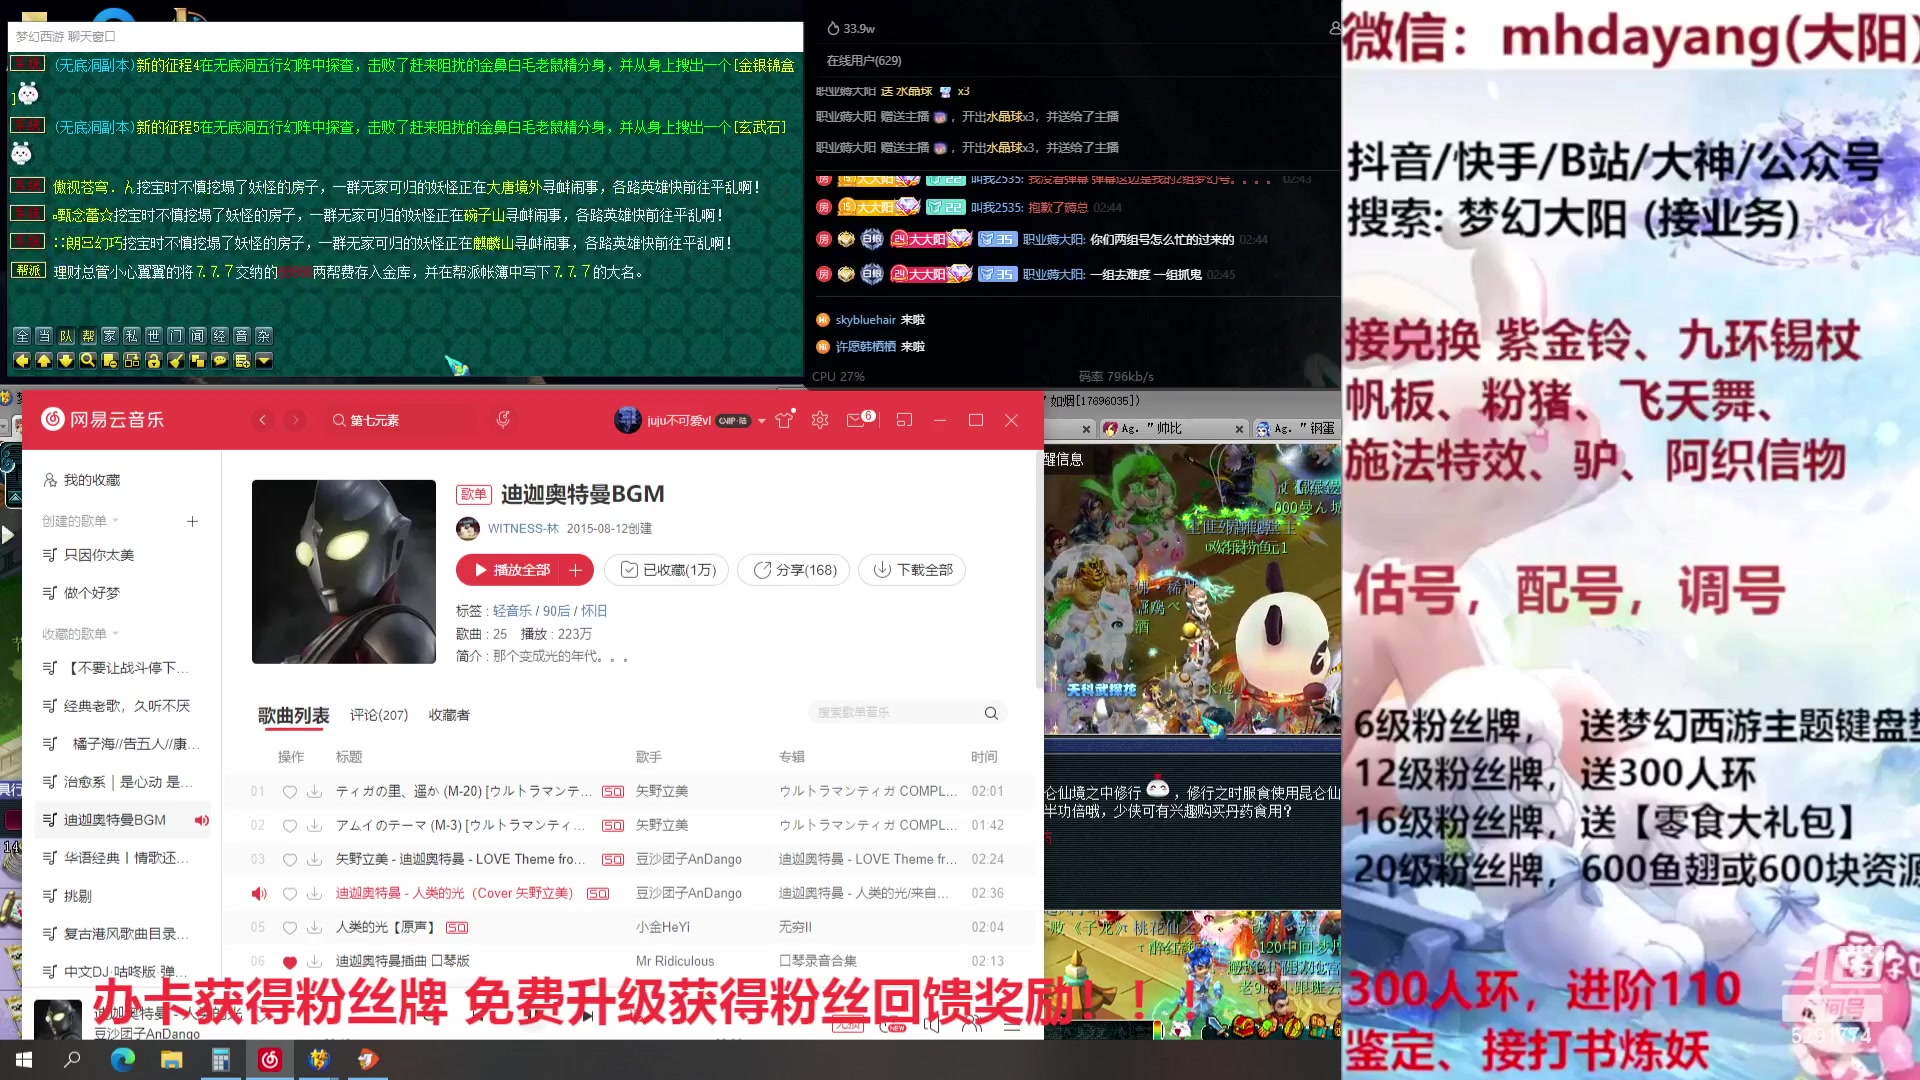This screenshot has width=1920, height=1080.
Task: Open File Explorer from the taskbar
Action: tap(171, 1059)
